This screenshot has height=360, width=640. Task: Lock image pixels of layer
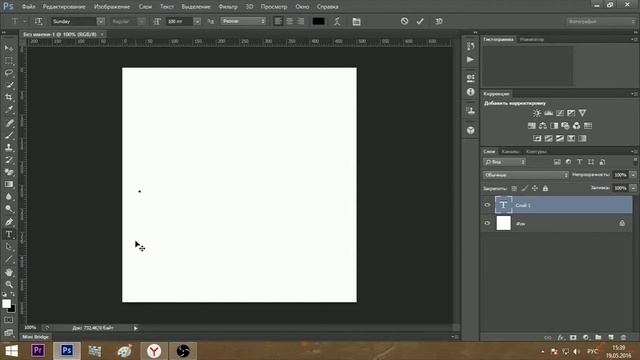click(x=524, y=188)
